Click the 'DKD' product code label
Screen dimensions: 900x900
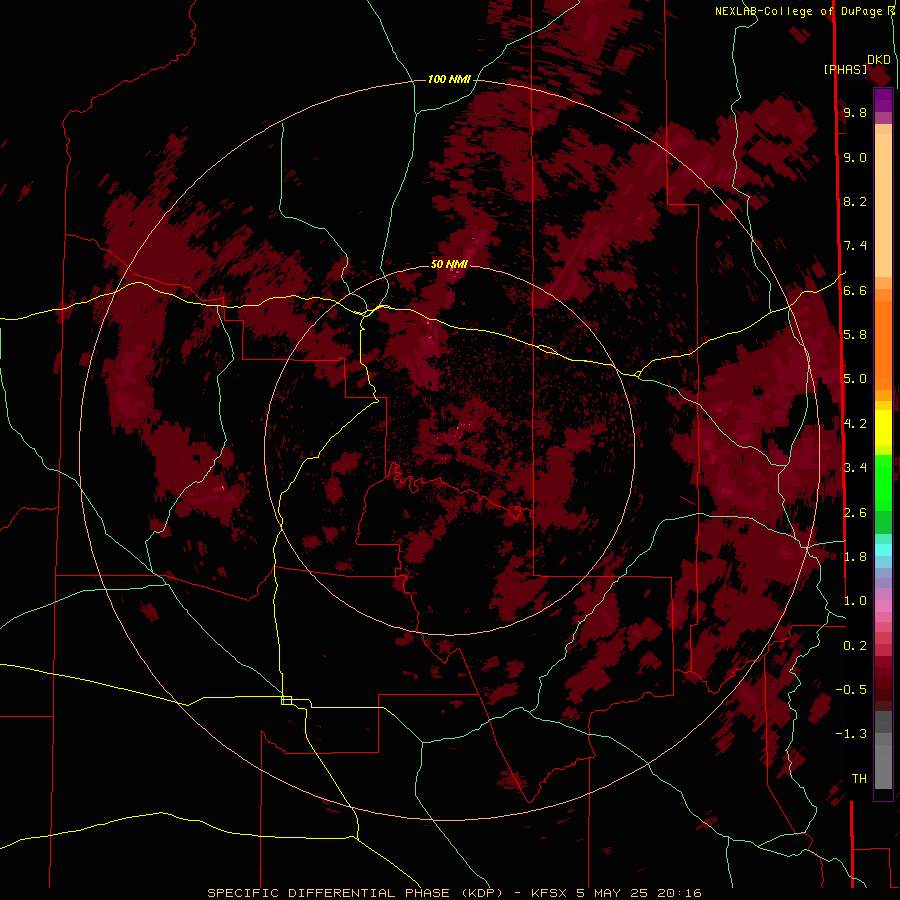[x=879, y=60]
